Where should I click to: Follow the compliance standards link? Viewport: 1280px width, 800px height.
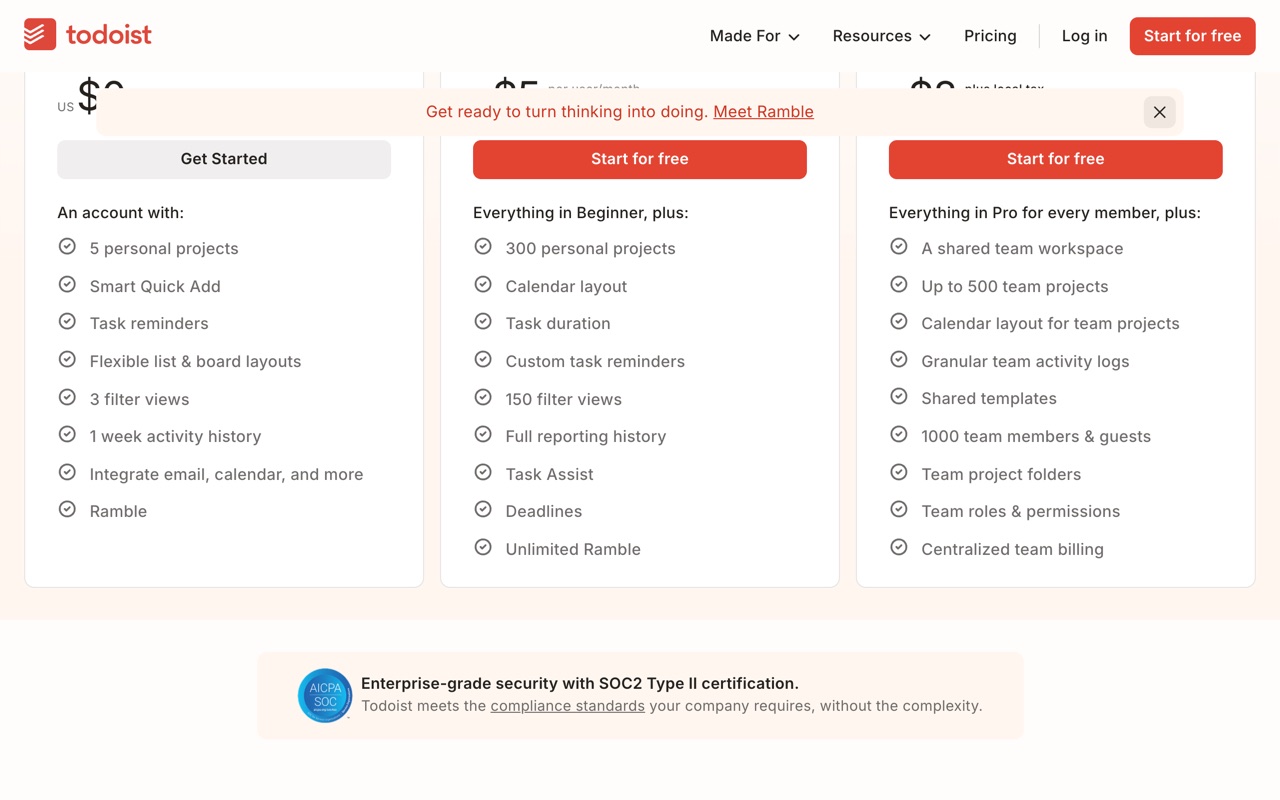tap(567, 706)
